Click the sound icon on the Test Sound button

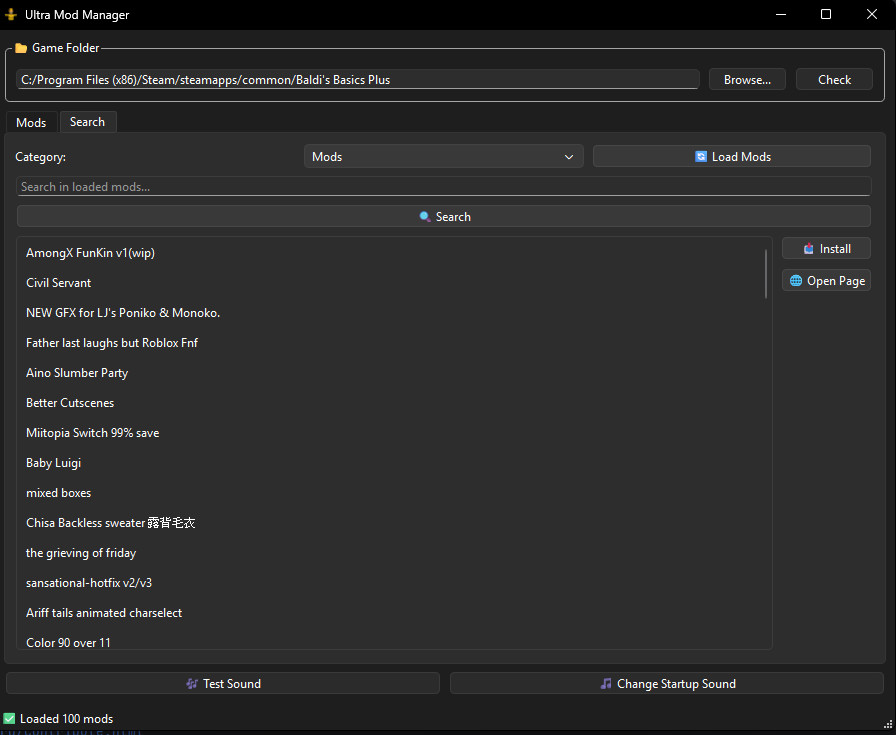click(x=192, y=683)
